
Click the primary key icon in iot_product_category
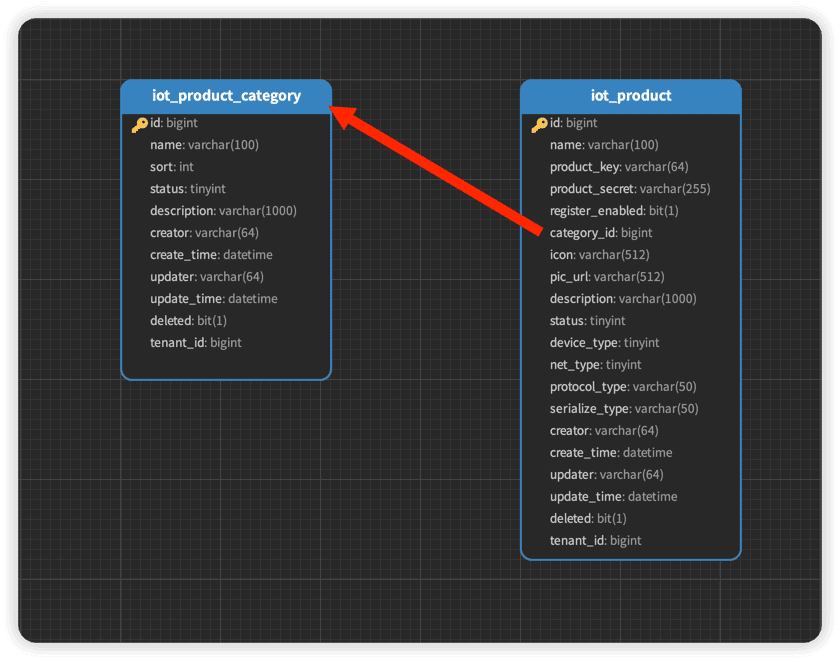[139, 124]
